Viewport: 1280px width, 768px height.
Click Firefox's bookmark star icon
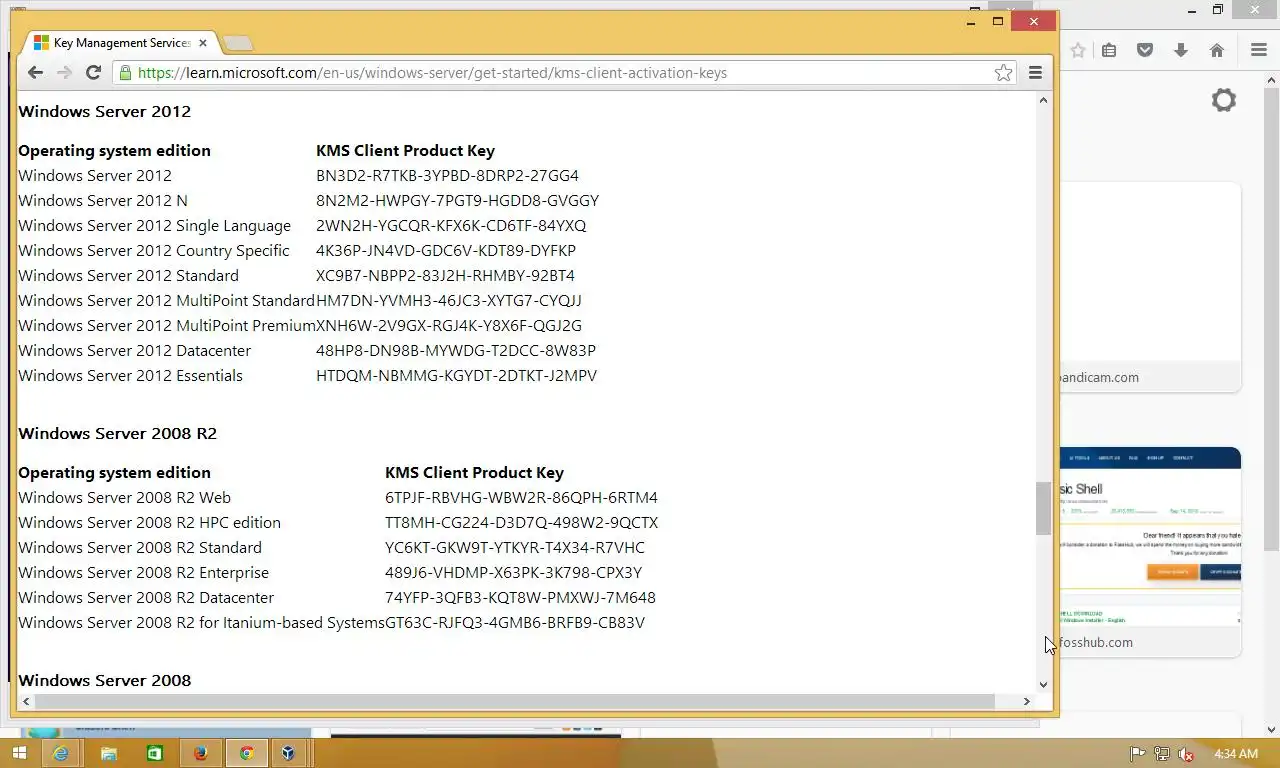[x=1077, y=50]
